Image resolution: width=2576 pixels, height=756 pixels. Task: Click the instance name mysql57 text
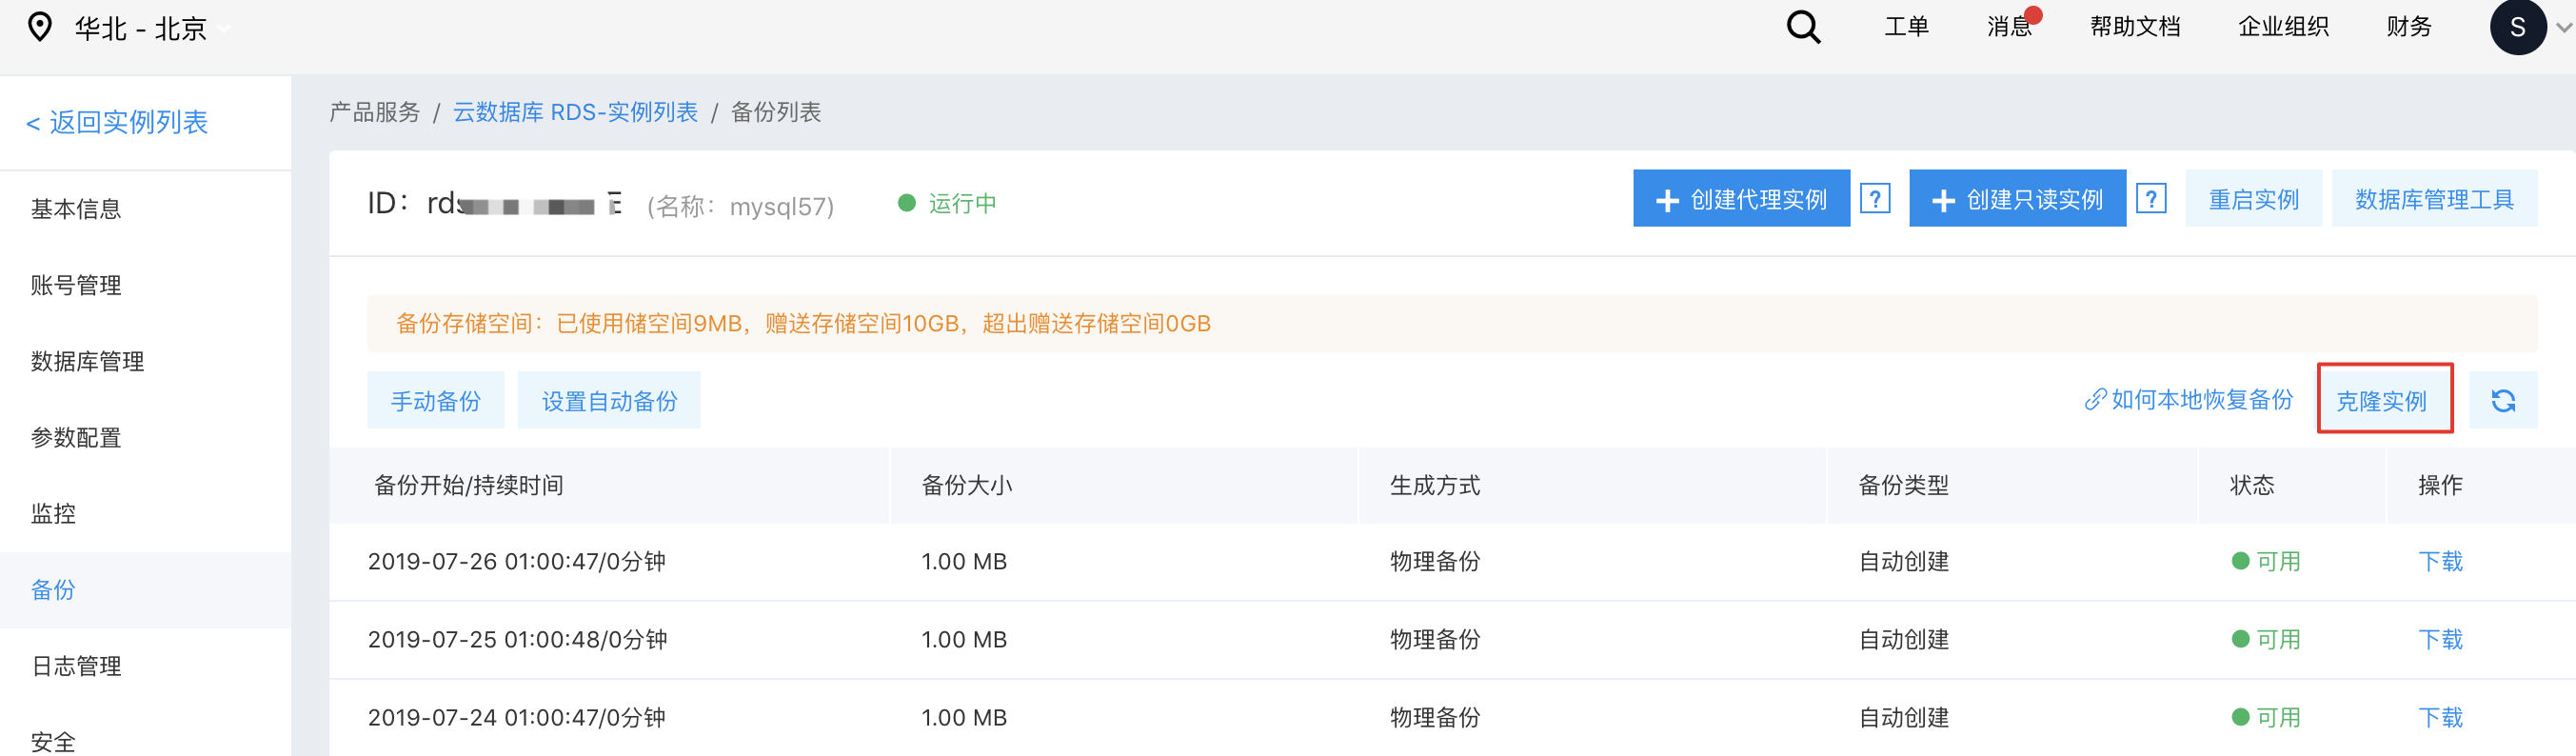[777, 206]
